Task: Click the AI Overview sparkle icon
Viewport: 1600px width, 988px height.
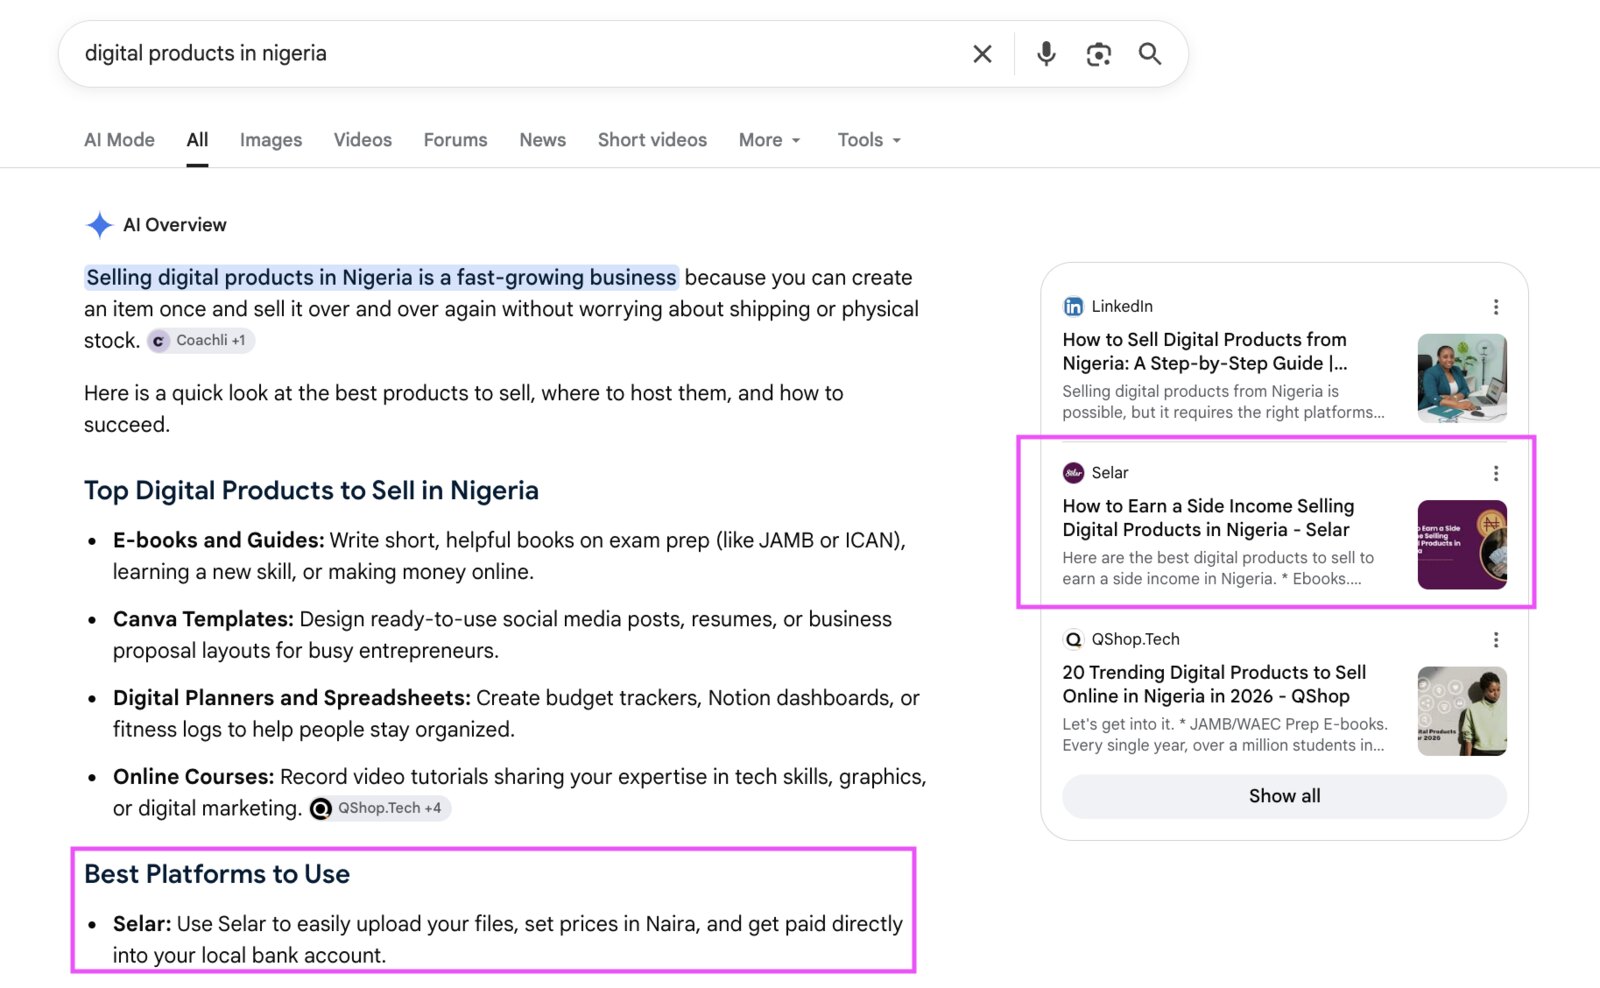Action: pyautogui.click(x=99, y=225)
